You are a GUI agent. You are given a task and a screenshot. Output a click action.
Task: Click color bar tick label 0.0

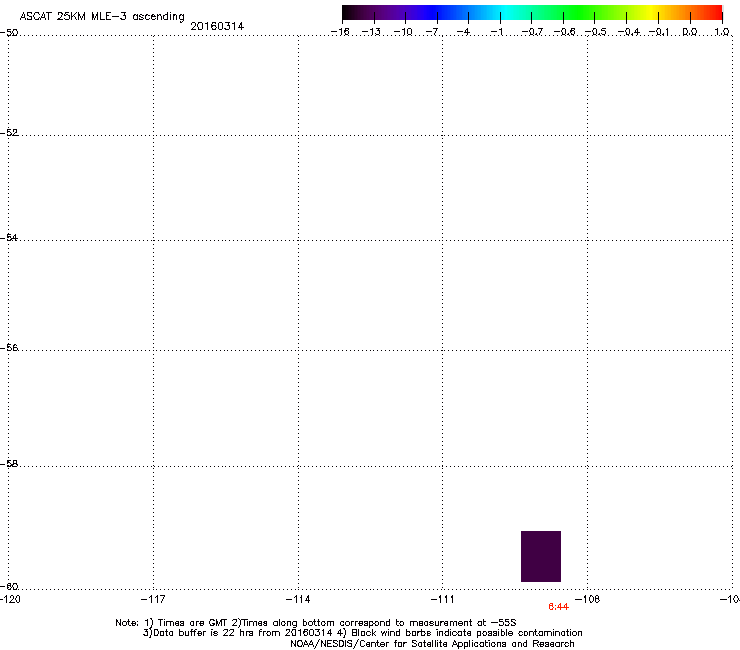690,32
